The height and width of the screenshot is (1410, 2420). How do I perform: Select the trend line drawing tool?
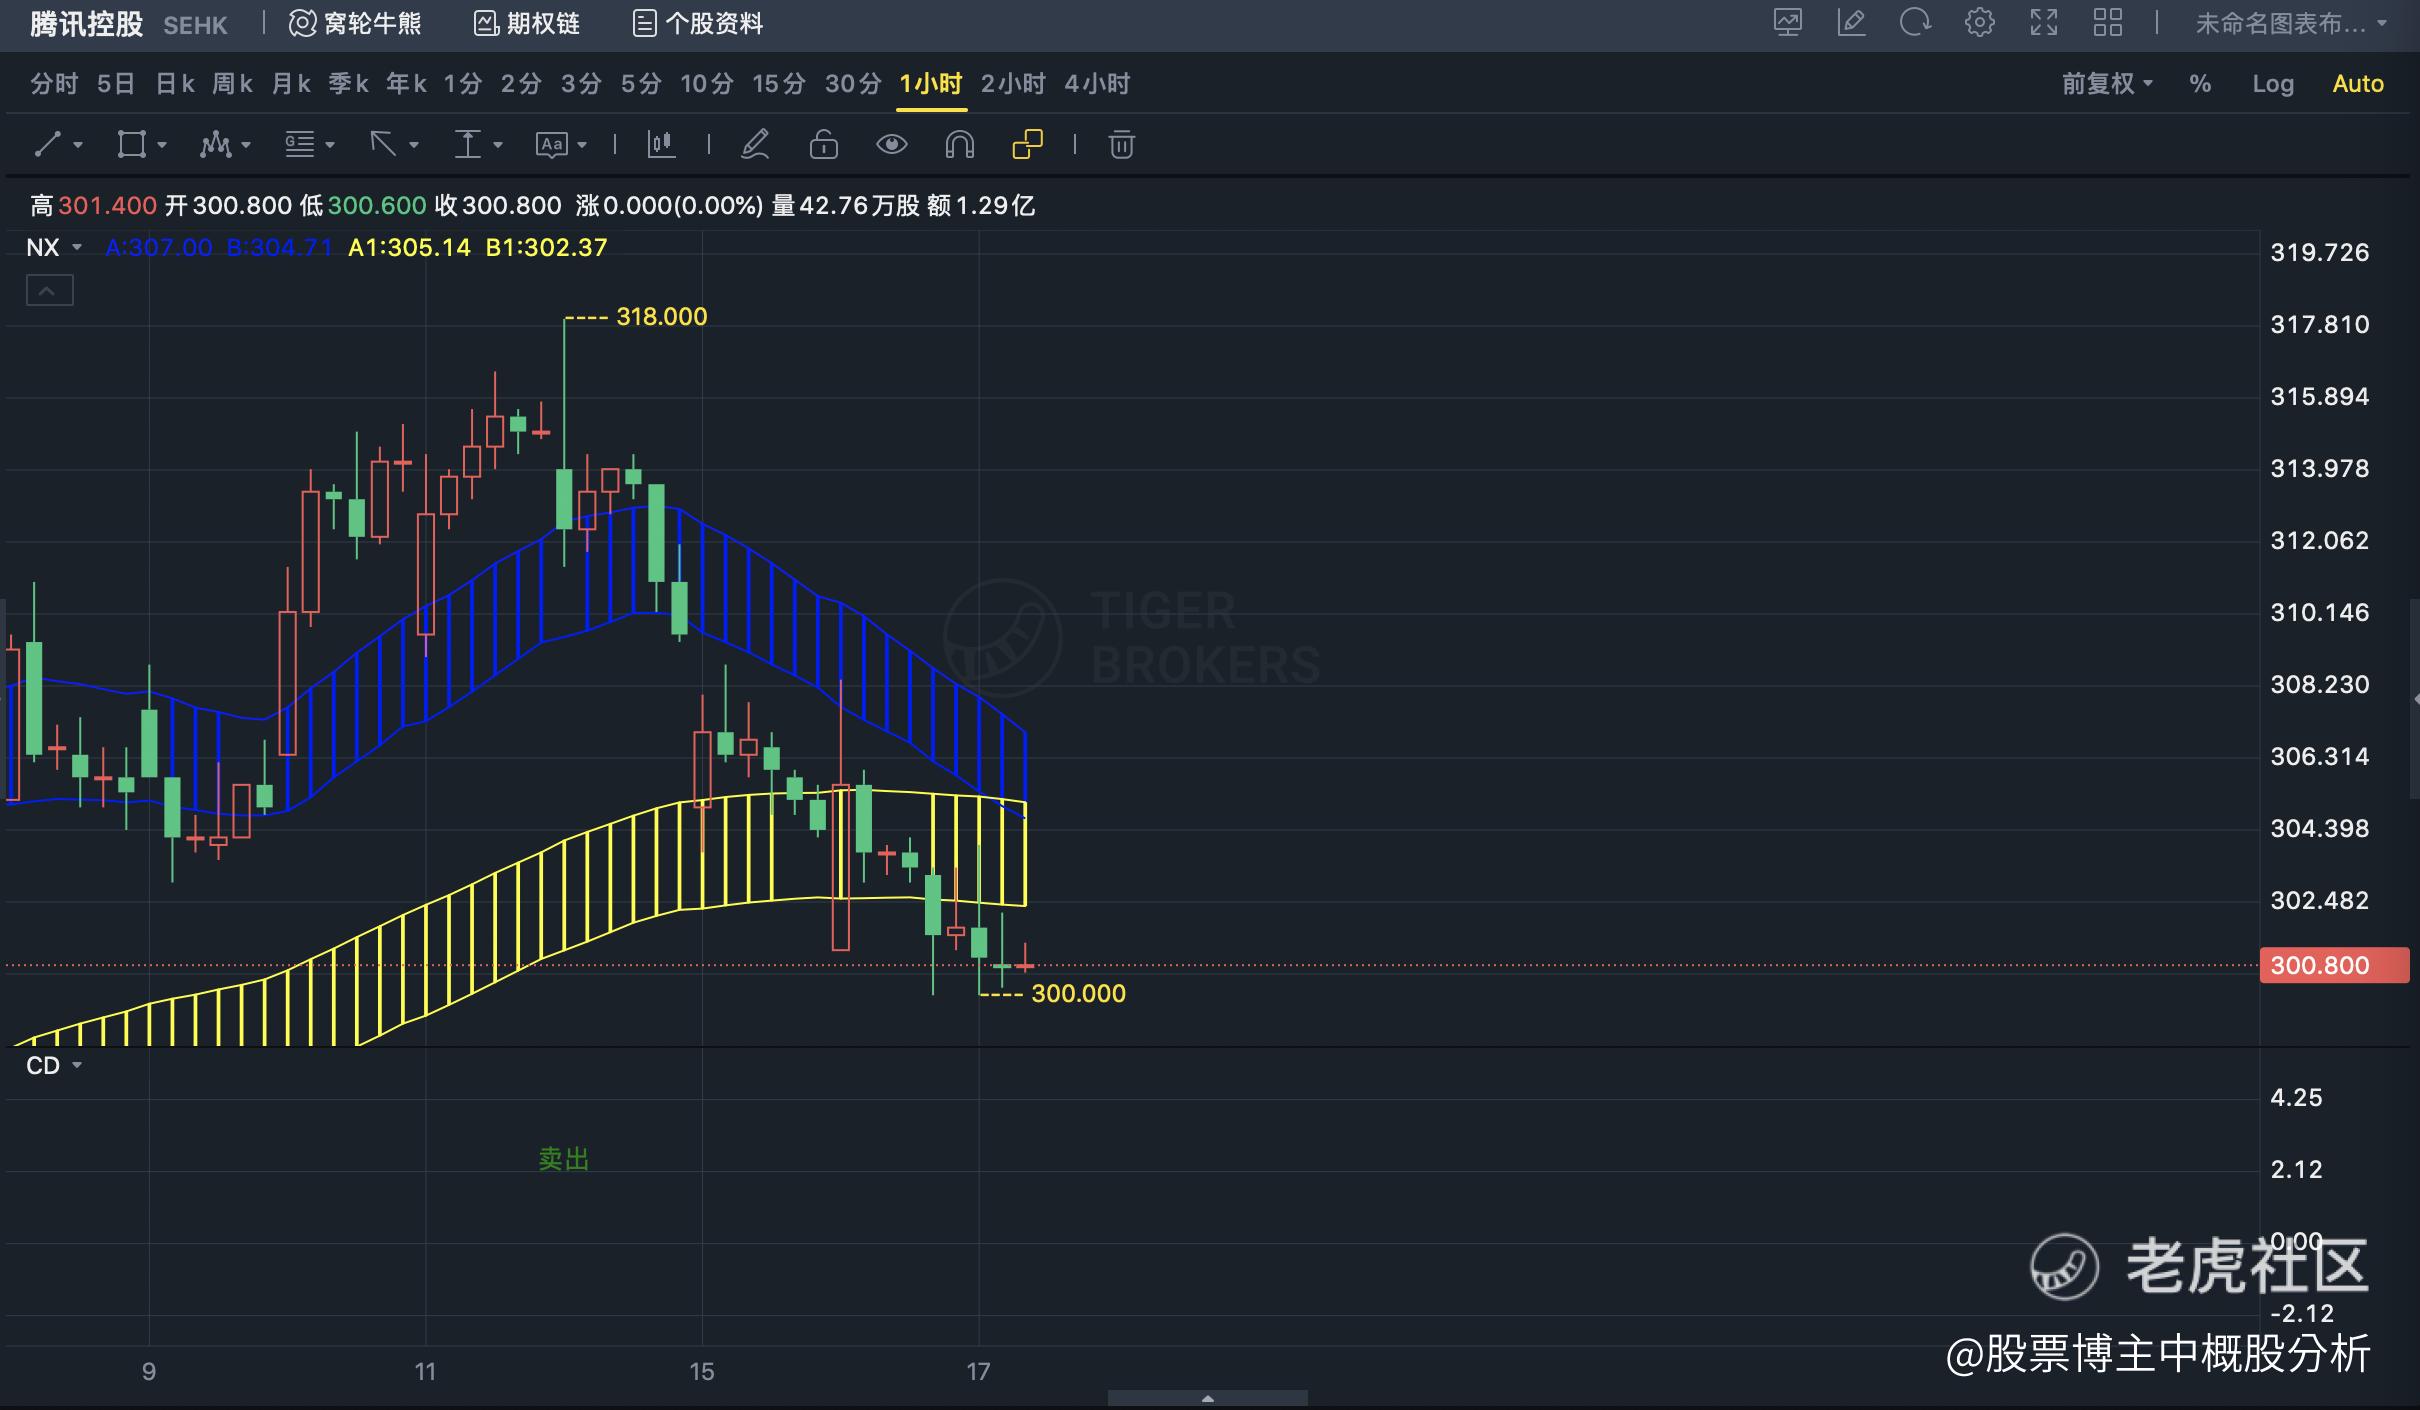pyautogui.click(x=48, y=145)
